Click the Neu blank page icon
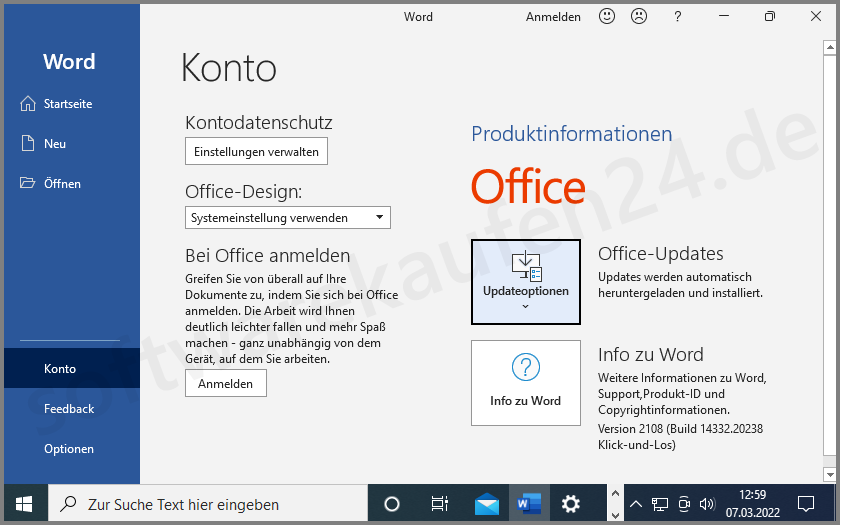 click(27, 143)
